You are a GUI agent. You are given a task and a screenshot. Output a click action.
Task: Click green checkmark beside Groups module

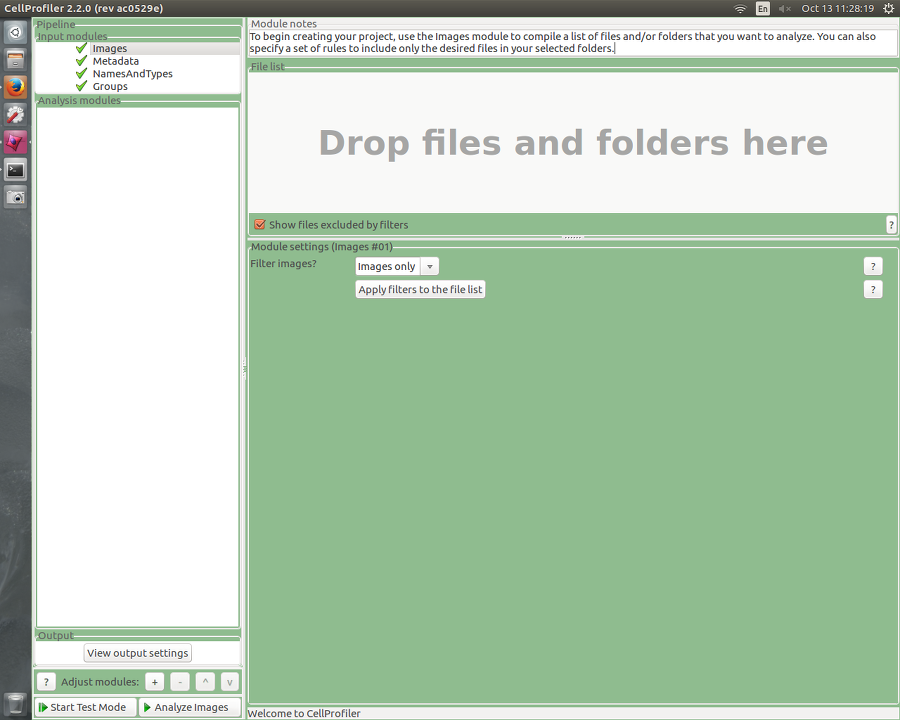[82, 86]
